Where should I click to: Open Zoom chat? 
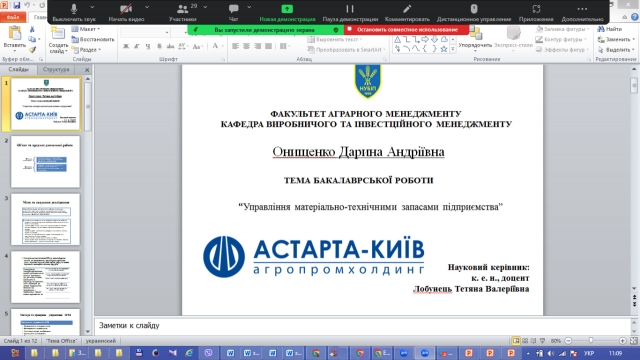[233, 12]
